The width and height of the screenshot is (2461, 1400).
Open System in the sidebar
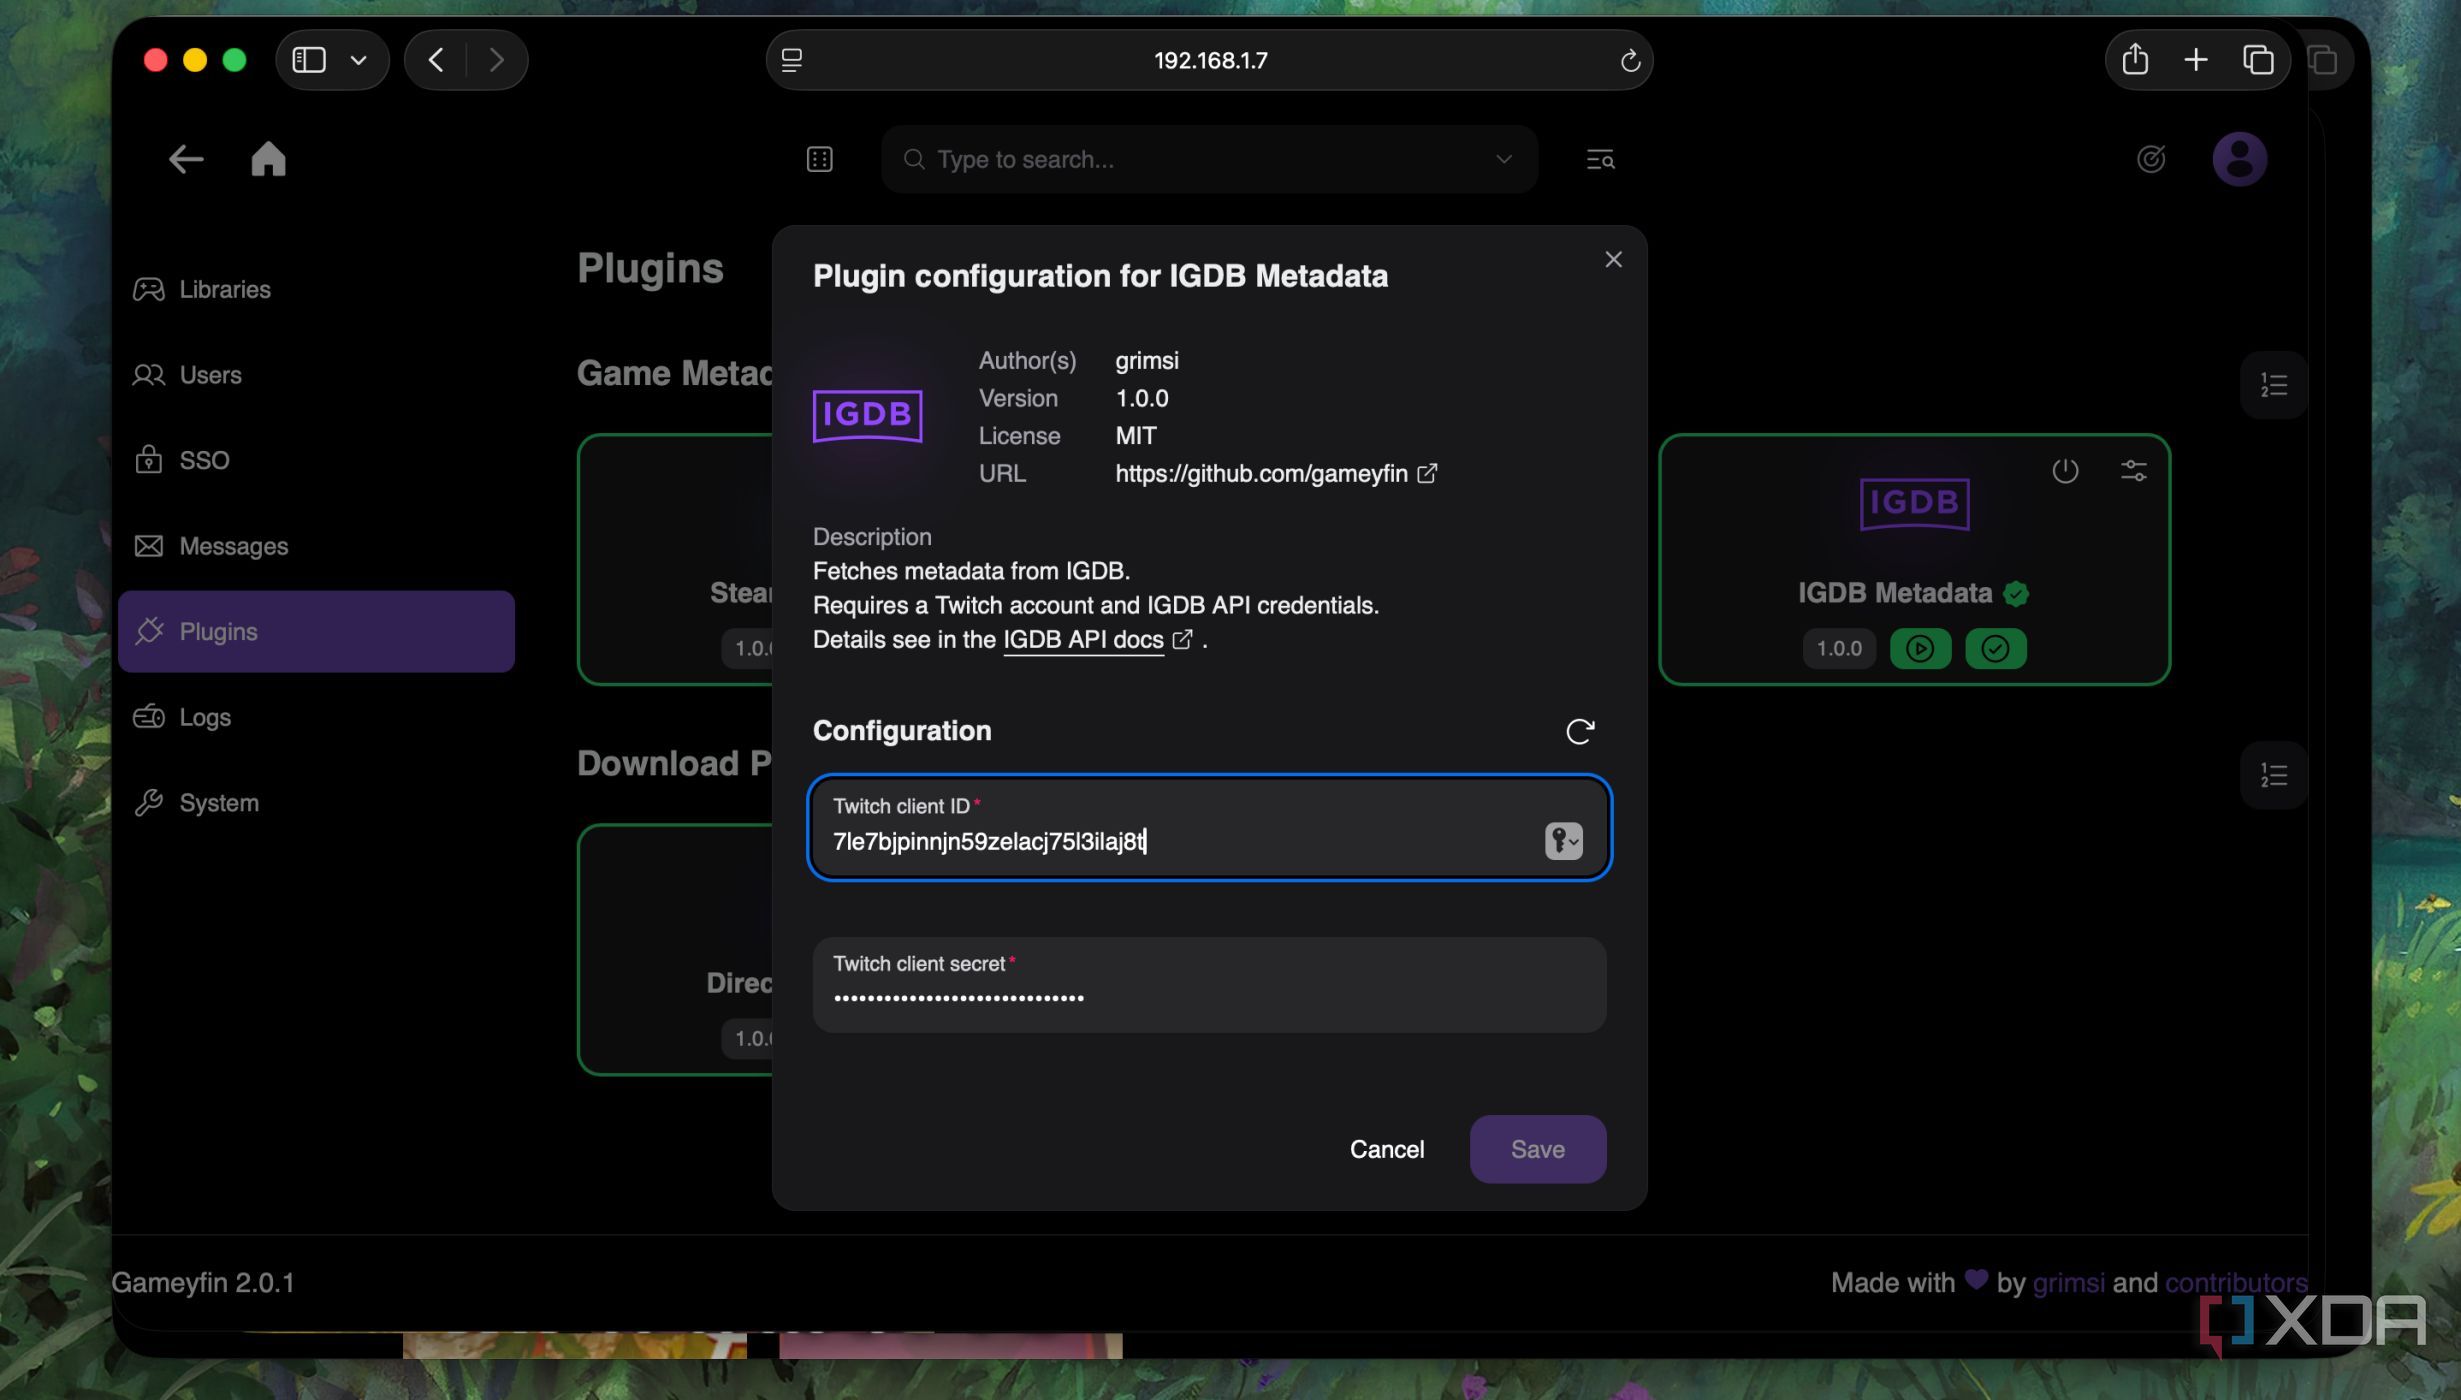[x=316, y=803]
